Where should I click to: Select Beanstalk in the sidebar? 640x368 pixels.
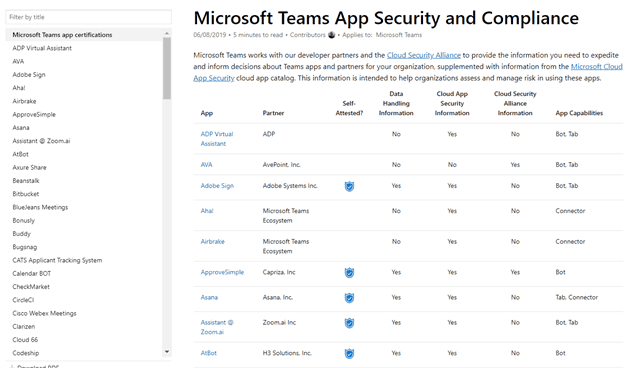[26, 181]
